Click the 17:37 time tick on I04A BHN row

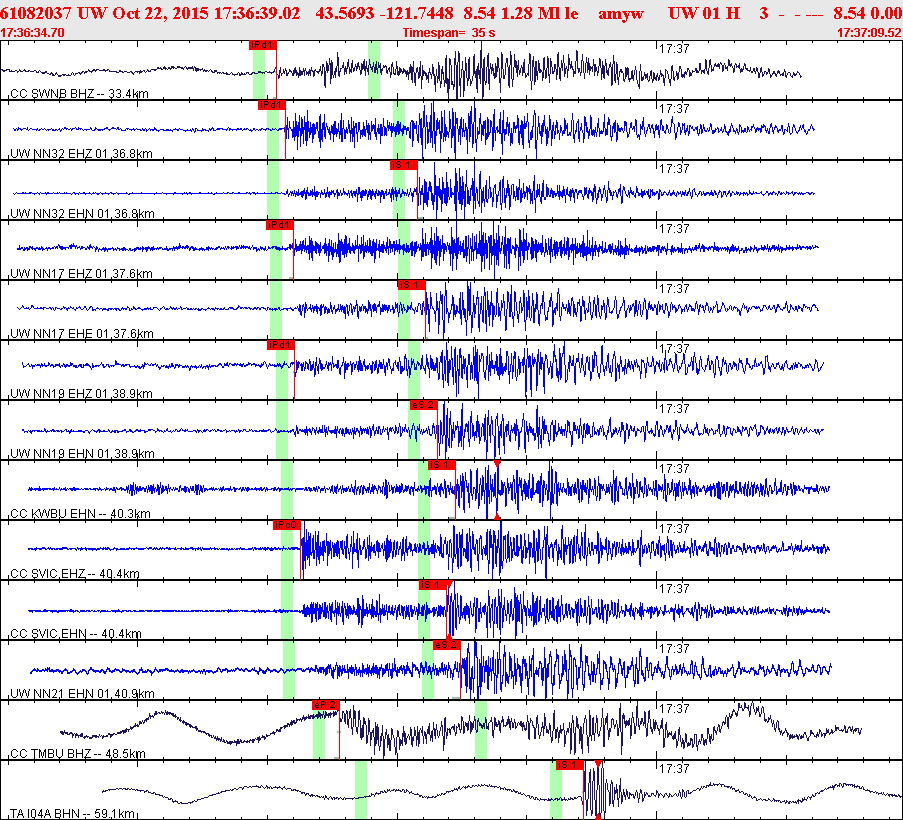click(674, 769)
